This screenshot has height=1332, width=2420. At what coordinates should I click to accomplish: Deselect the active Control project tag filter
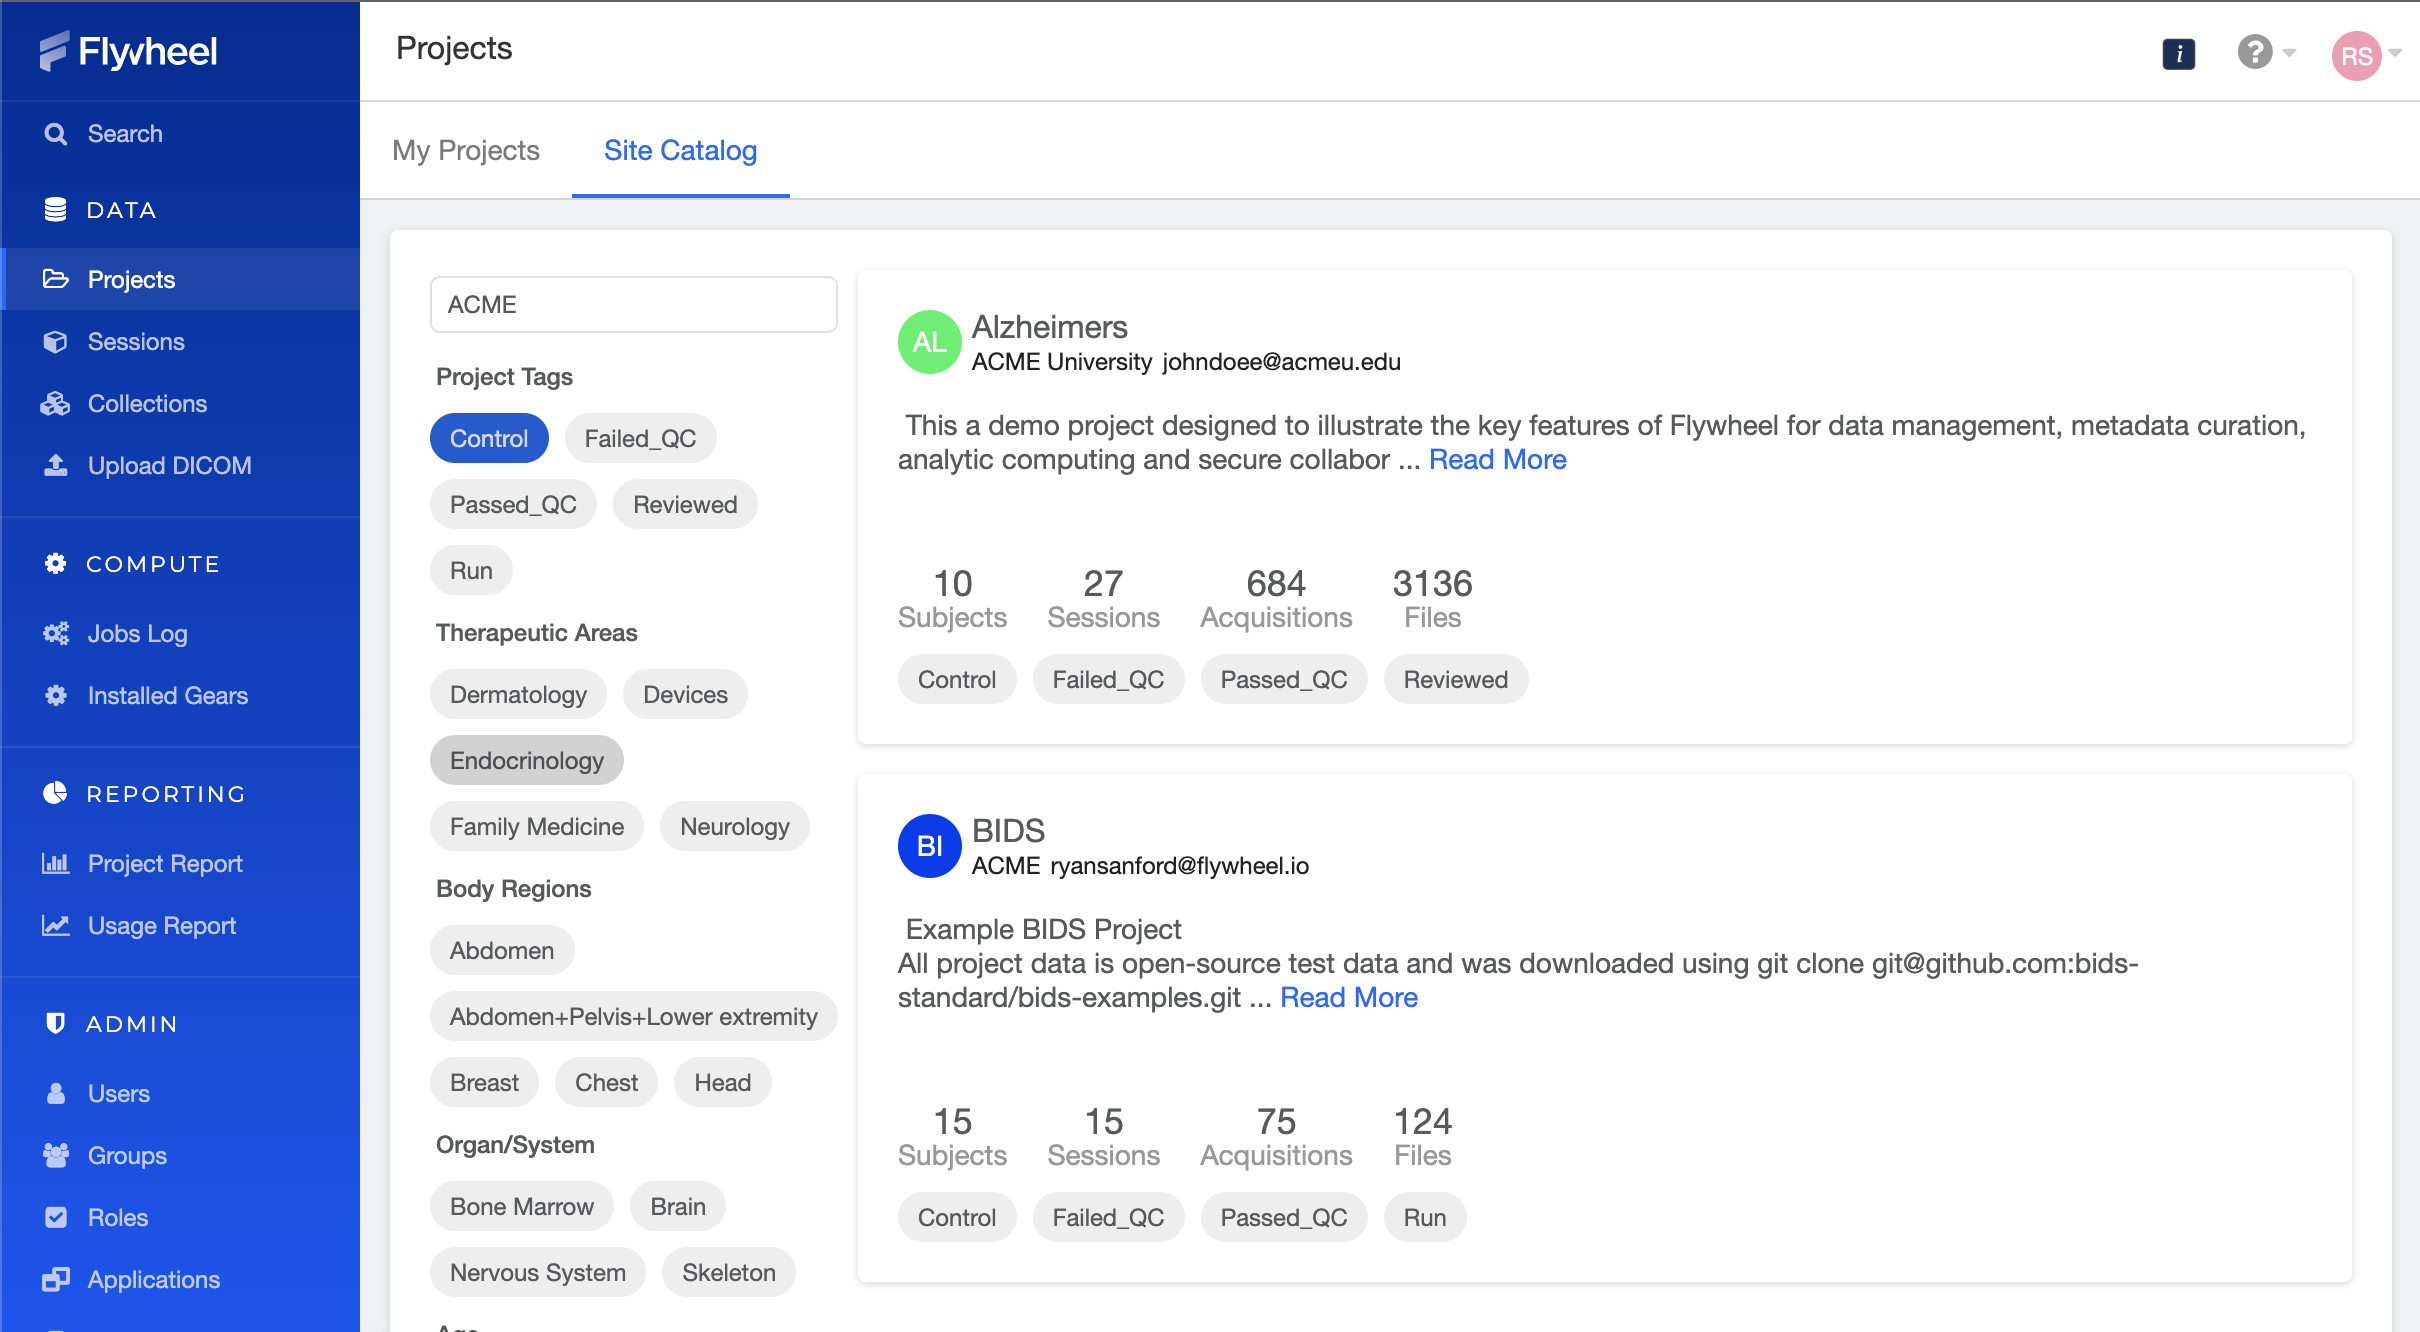pyautogui.click(x=489, y=438)
